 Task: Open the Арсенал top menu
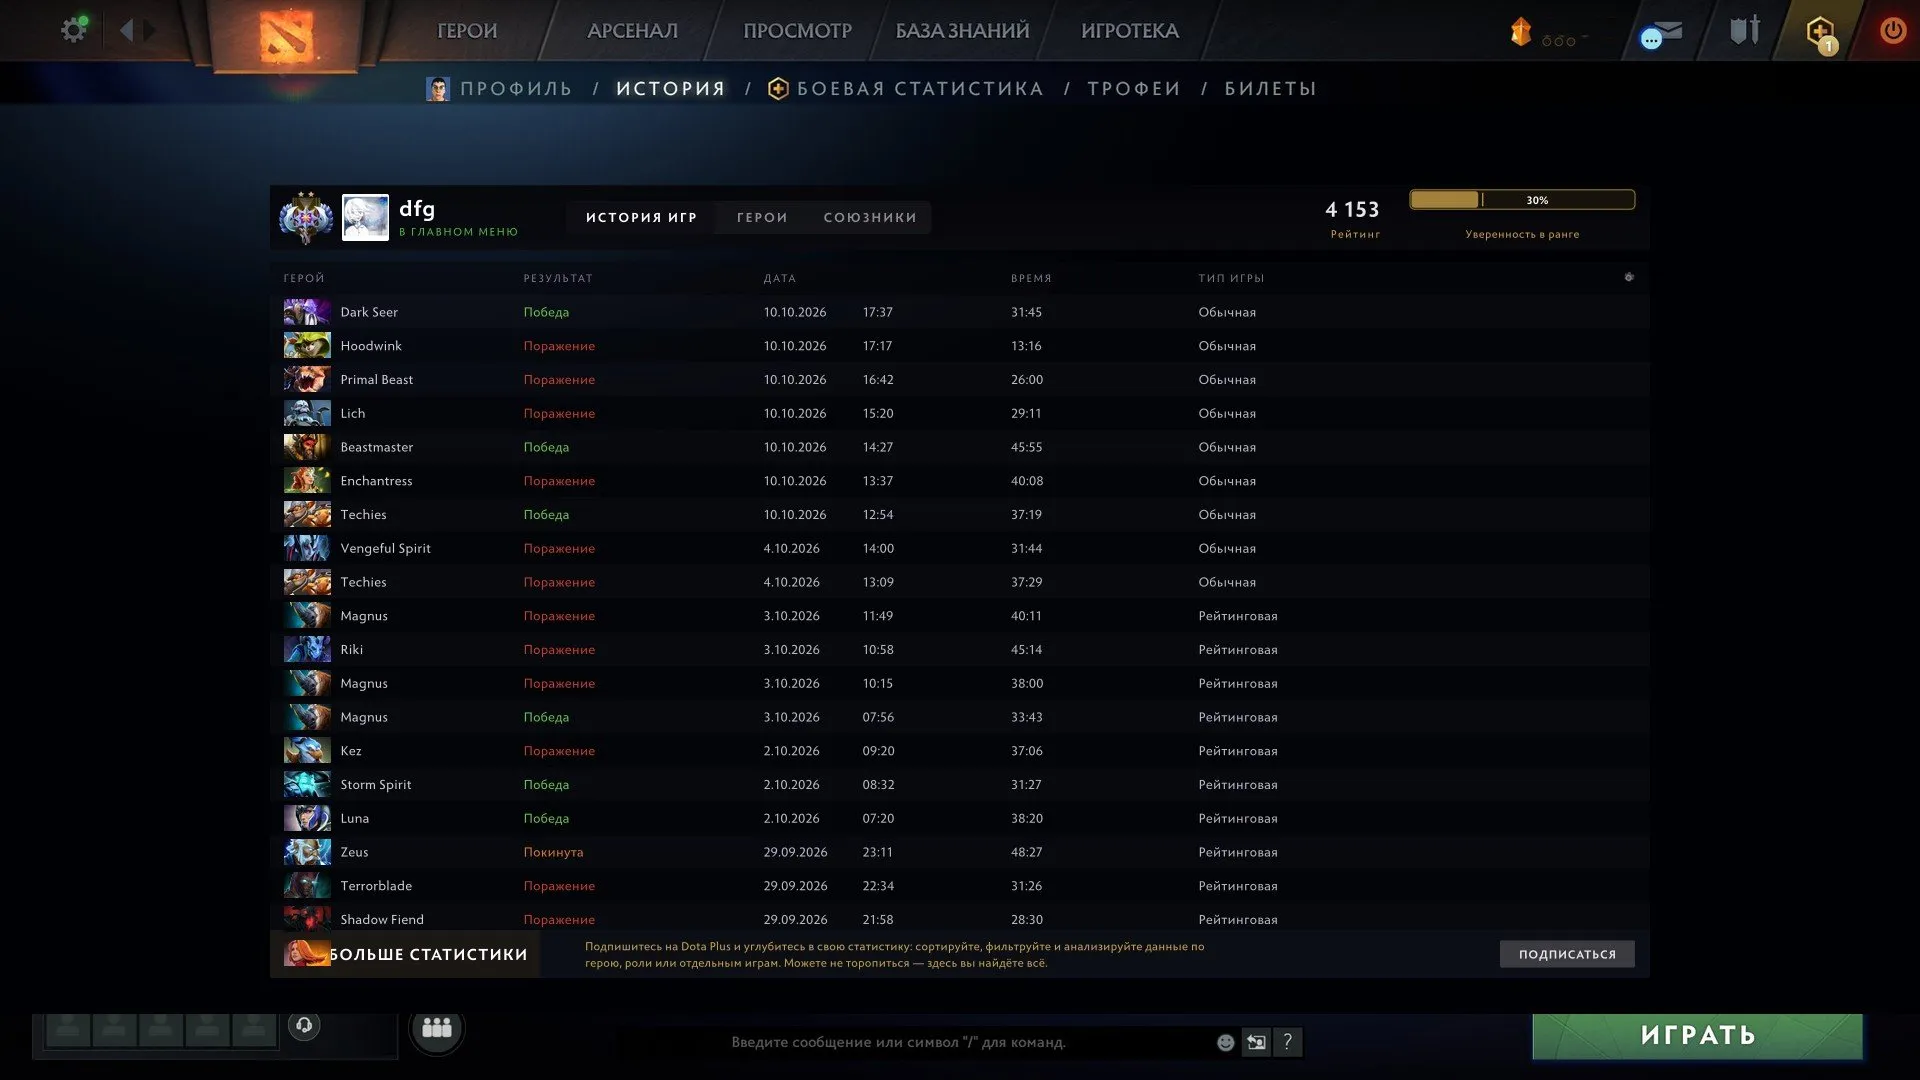632,31
